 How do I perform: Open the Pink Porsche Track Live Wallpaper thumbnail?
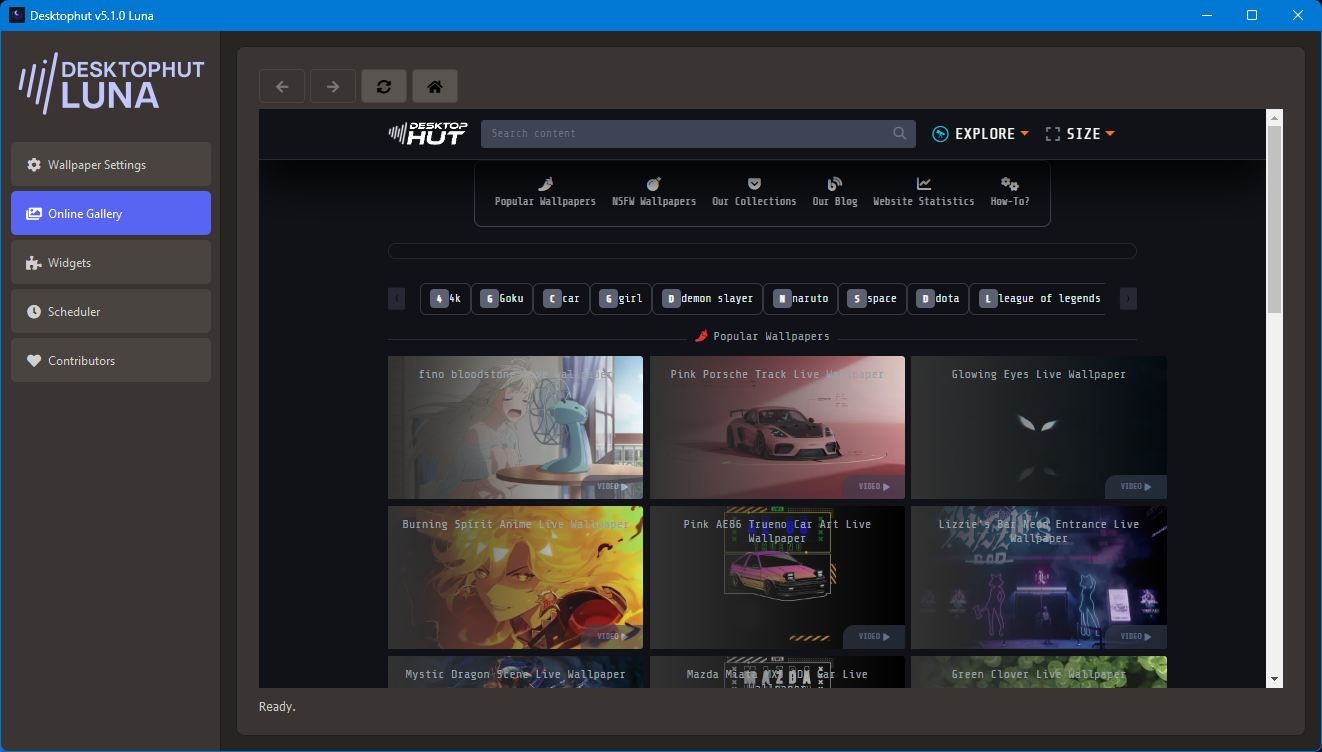tap(777, 427)
